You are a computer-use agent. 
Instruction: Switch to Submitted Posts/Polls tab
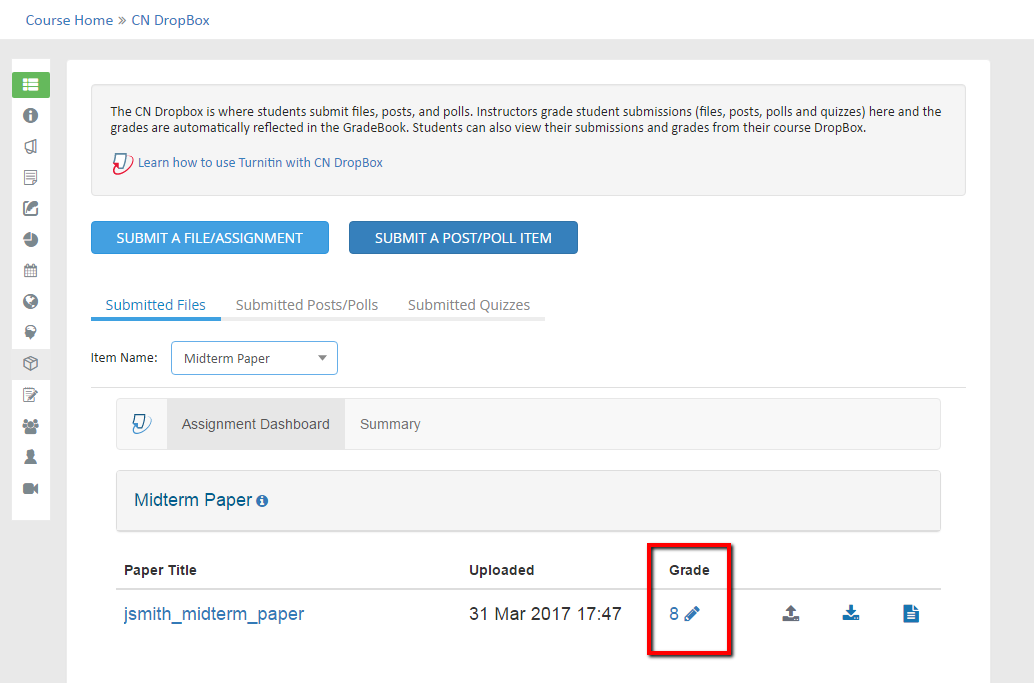click(307, 305)
